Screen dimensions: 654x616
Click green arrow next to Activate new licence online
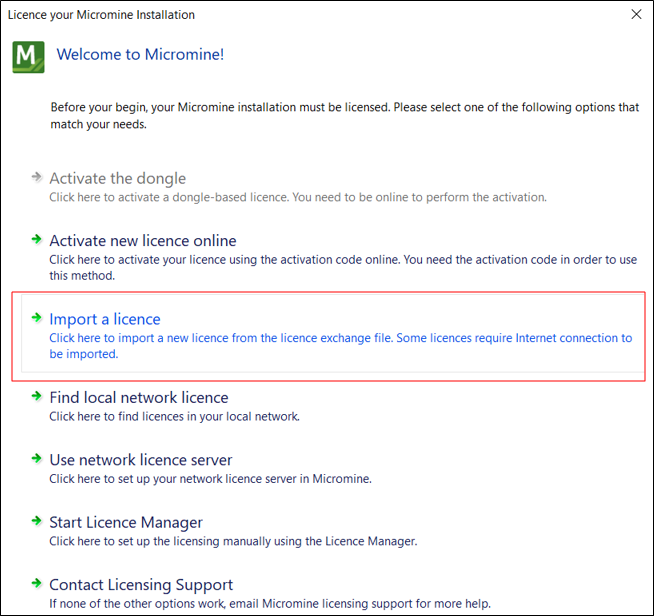(x=37, y=240)
